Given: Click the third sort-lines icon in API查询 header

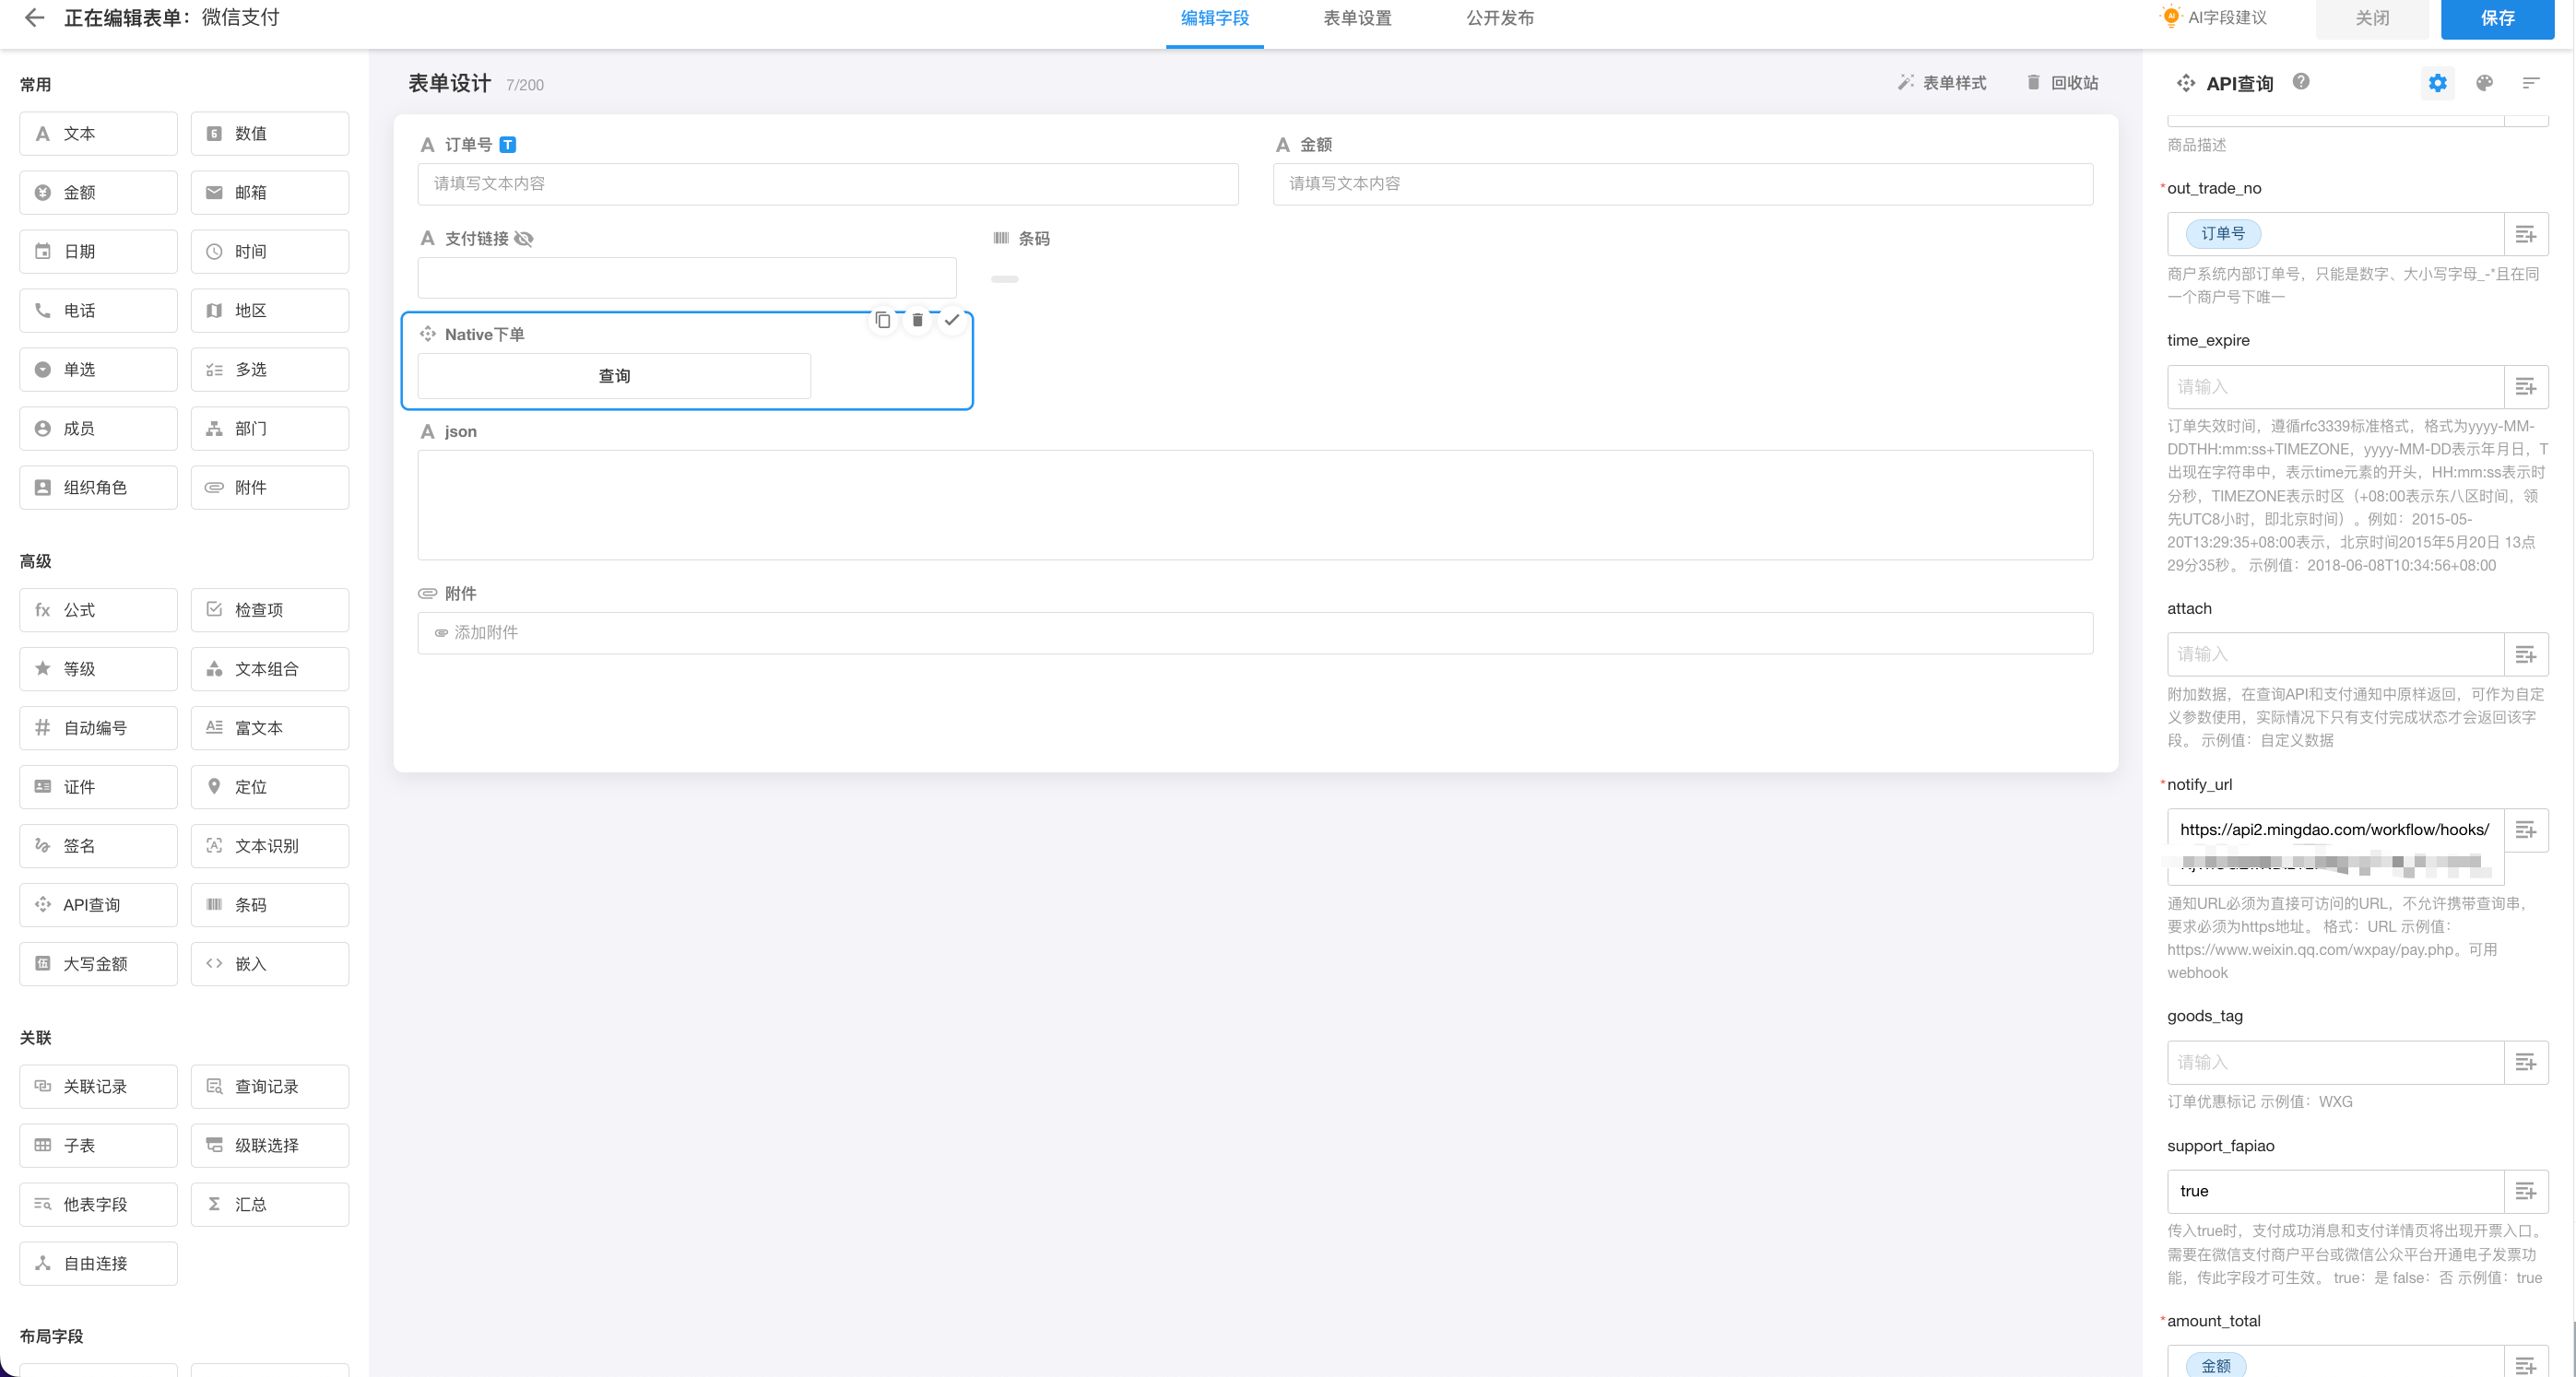Looking at the screenshot, I should [x=2530, y=83].
